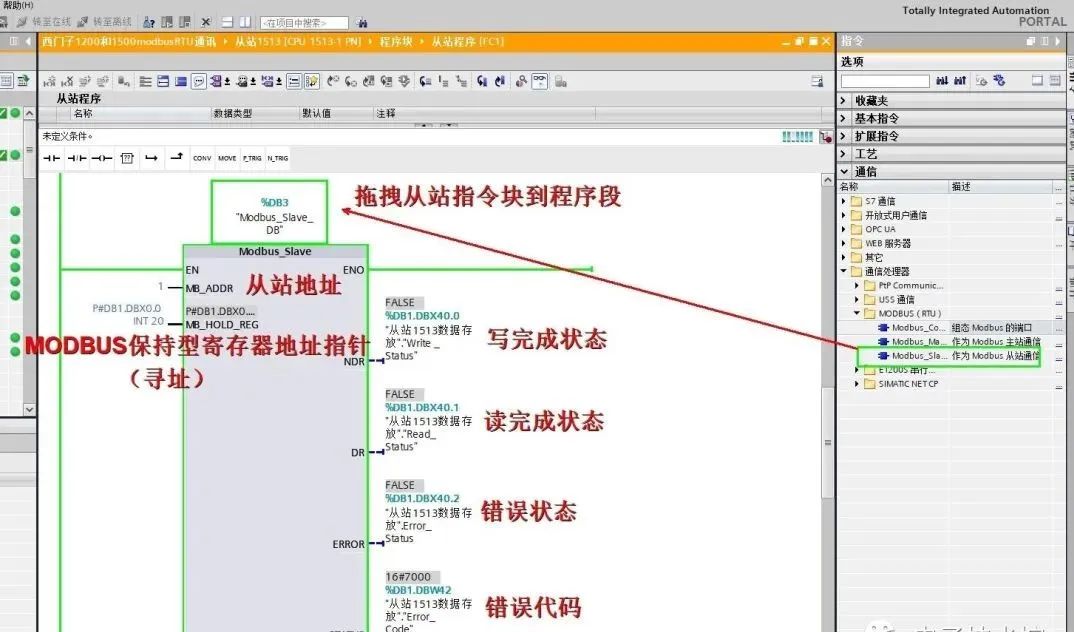1074x632 pixels.
Task: Click the delete network toolbar icon
Action: point(67,81)
